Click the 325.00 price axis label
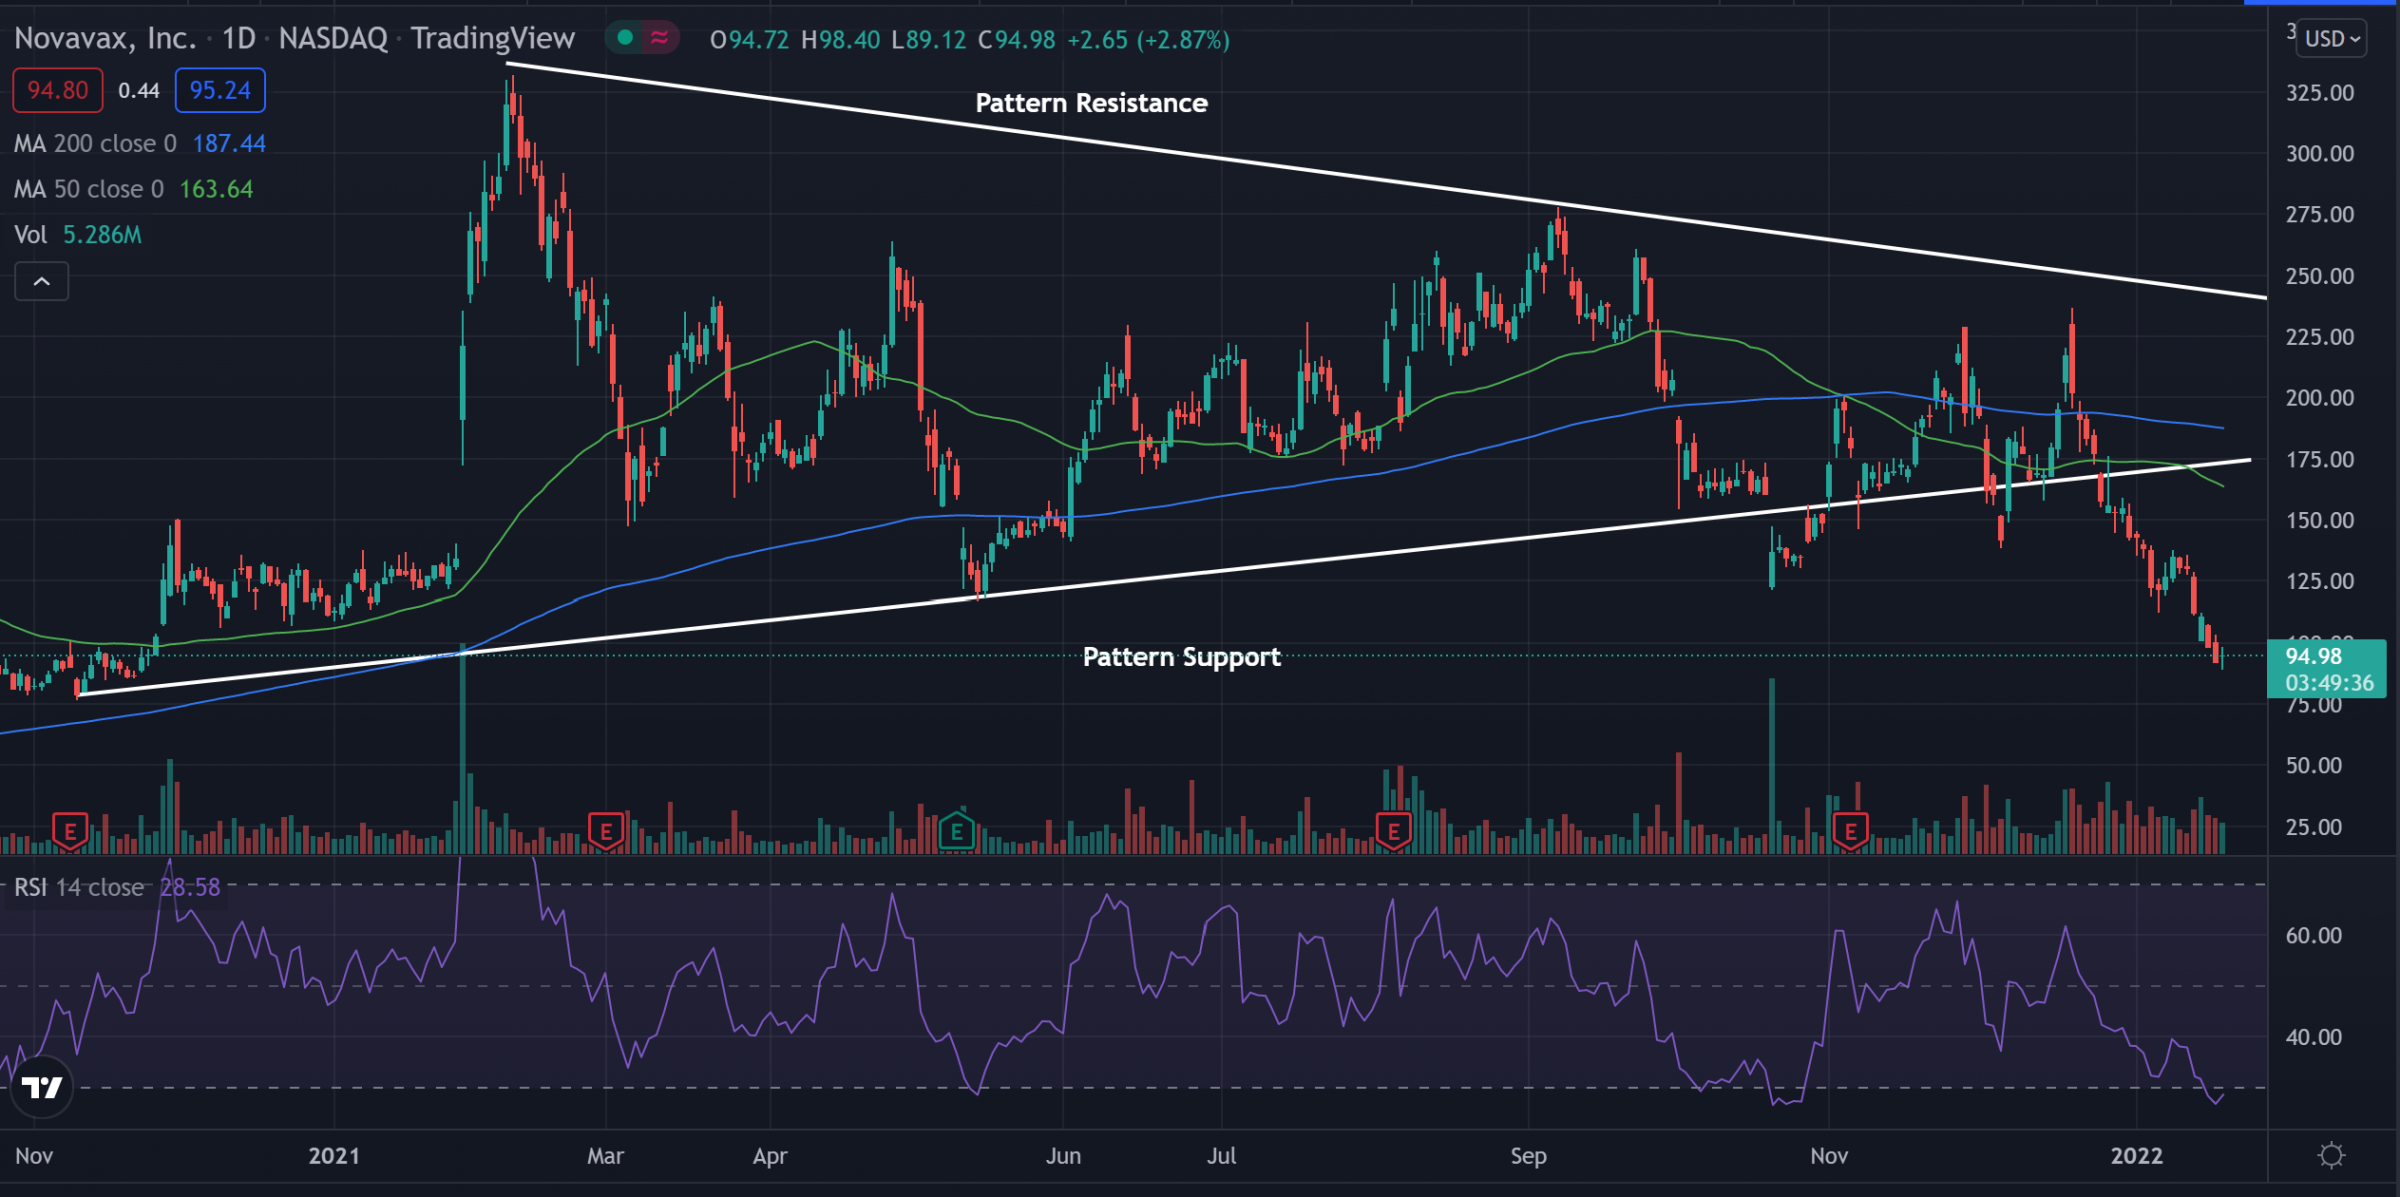 [2320, 93]
